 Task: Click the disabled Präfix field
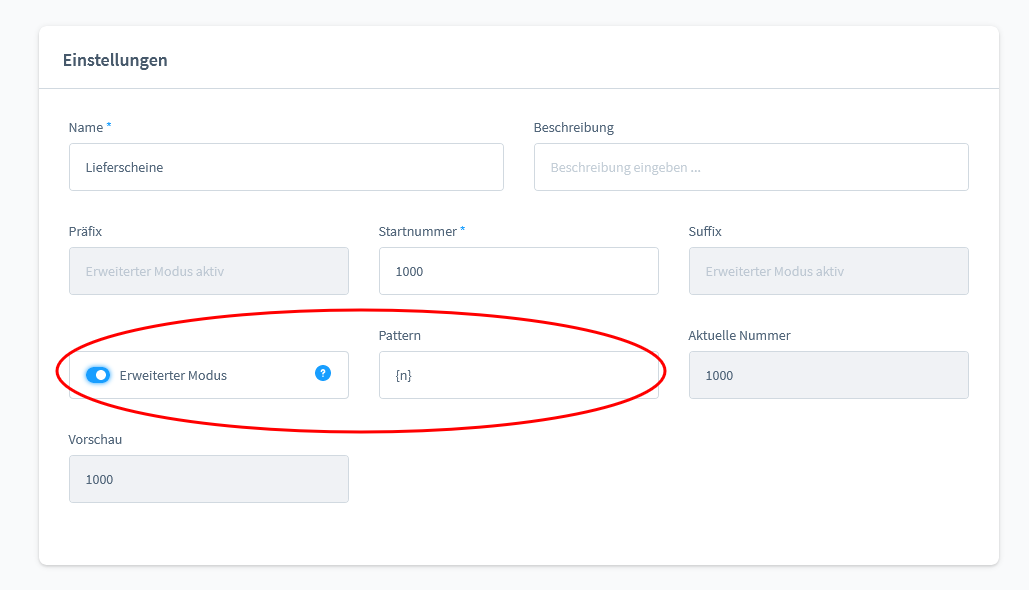[209, 271]
